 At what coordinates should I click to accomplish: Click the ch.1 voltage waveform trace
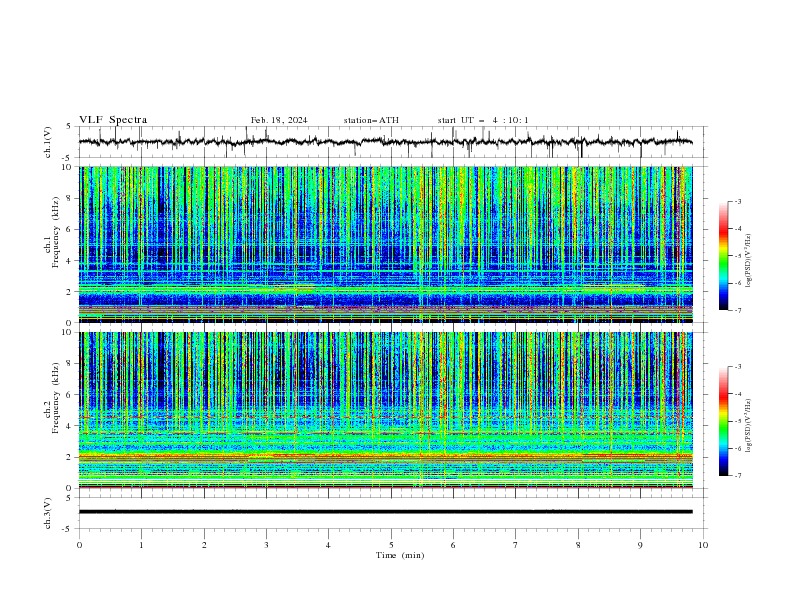[385, 142]
